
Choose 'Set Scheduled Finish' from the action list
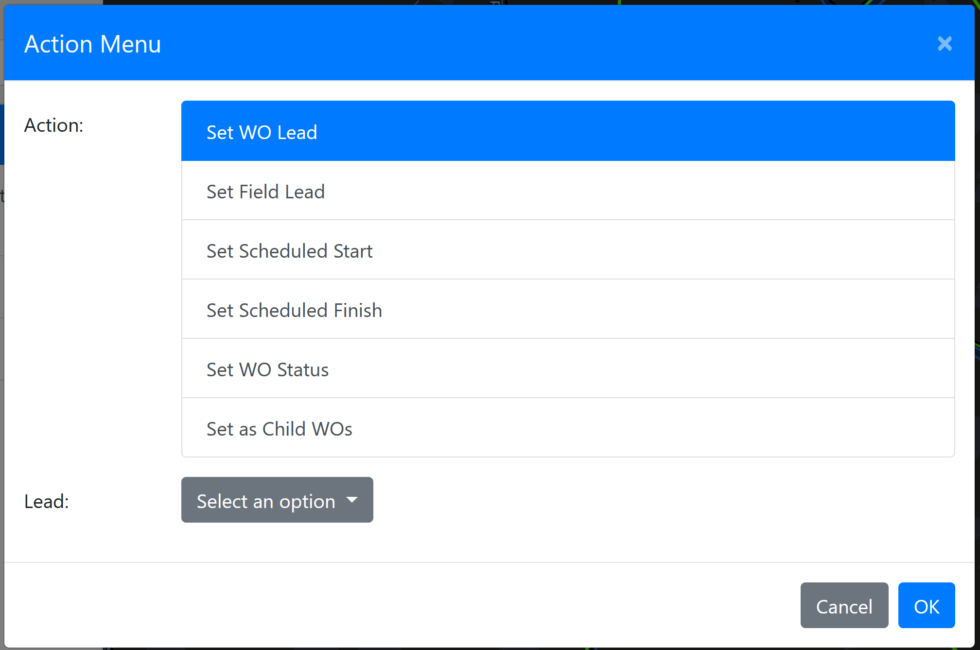click(x=567, y=310)
